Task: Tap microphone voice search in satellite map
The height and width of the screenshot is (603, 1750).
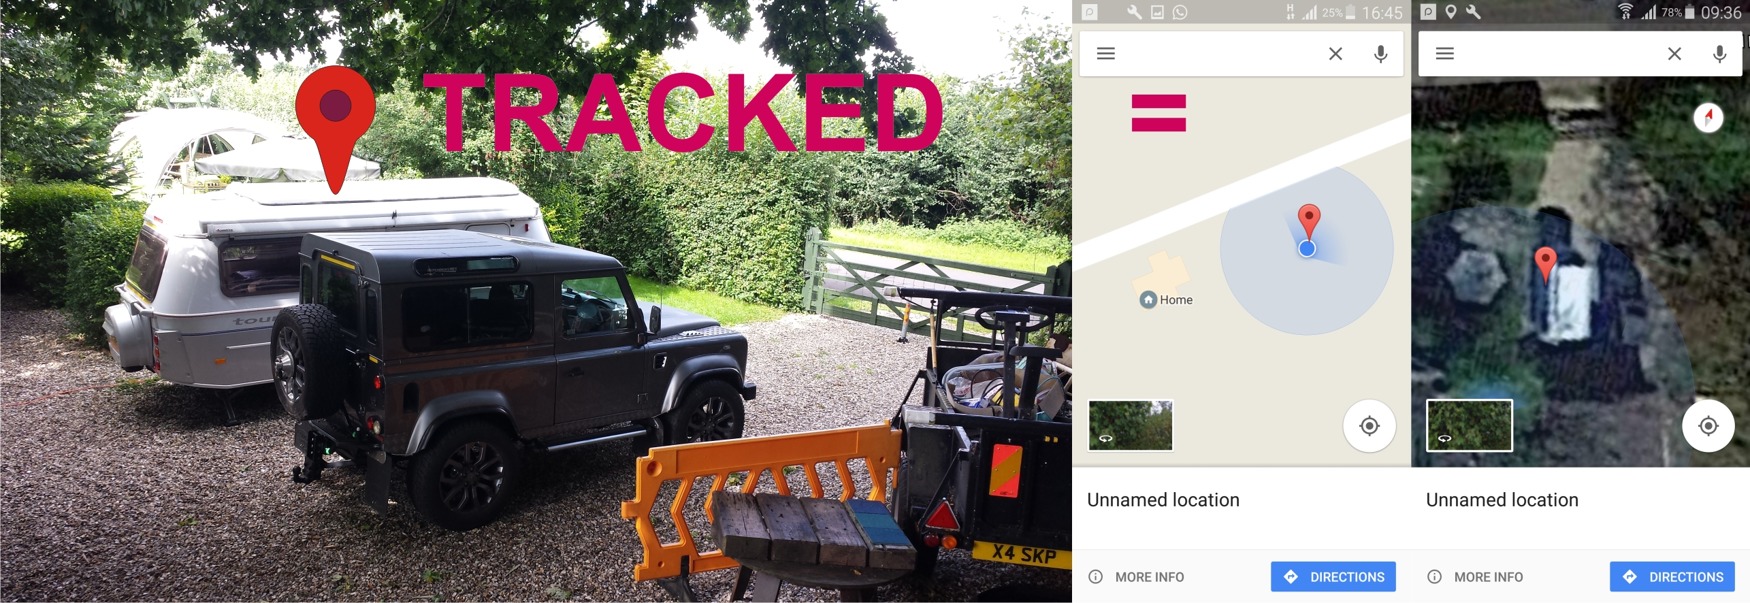Action: click(1719, 54)
